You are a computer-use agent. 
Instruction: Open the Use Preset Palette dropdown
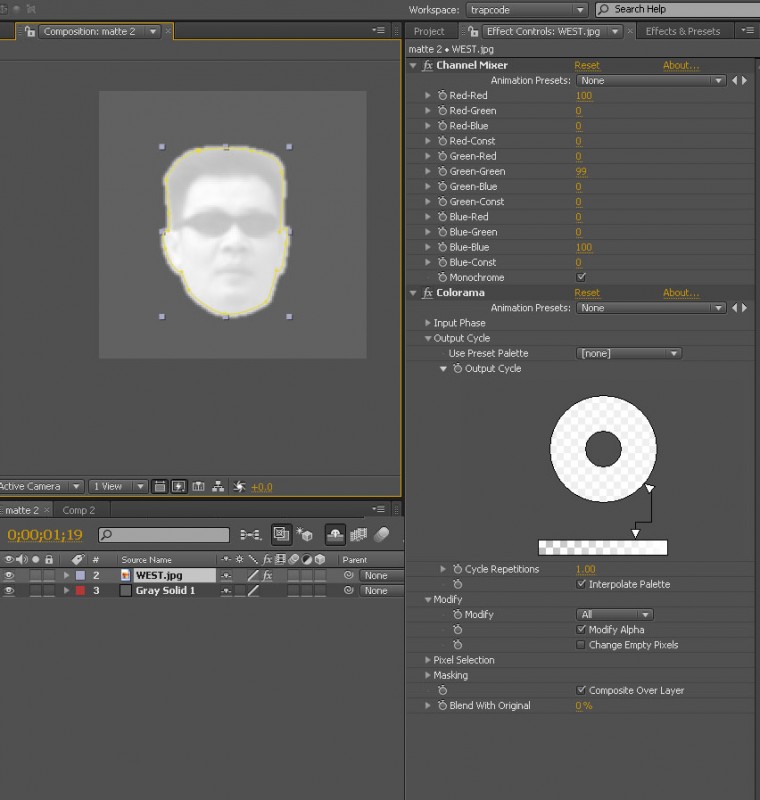pyautogui.click(x=629, y=353)
